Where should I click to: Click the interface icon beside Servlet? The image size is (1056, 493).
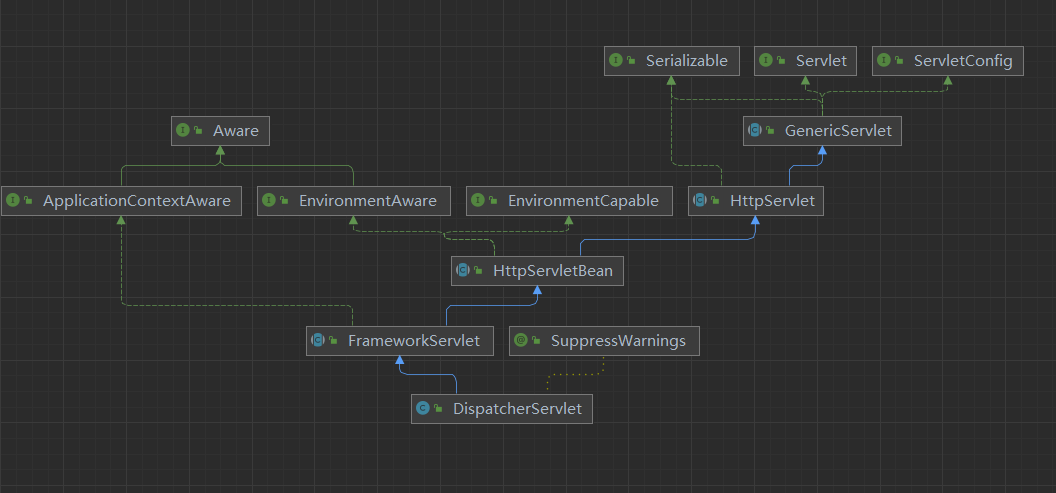(x=766, y=61)
